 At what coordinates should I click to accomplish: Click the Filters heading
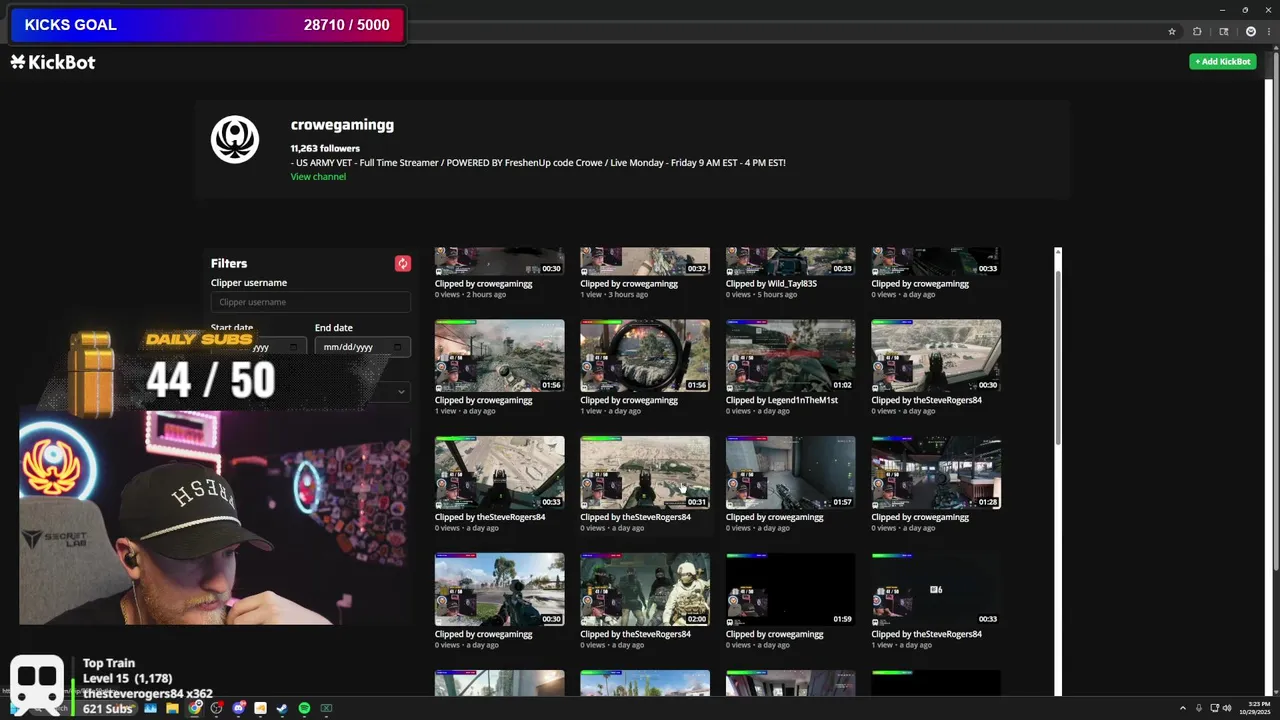point(229,263)
